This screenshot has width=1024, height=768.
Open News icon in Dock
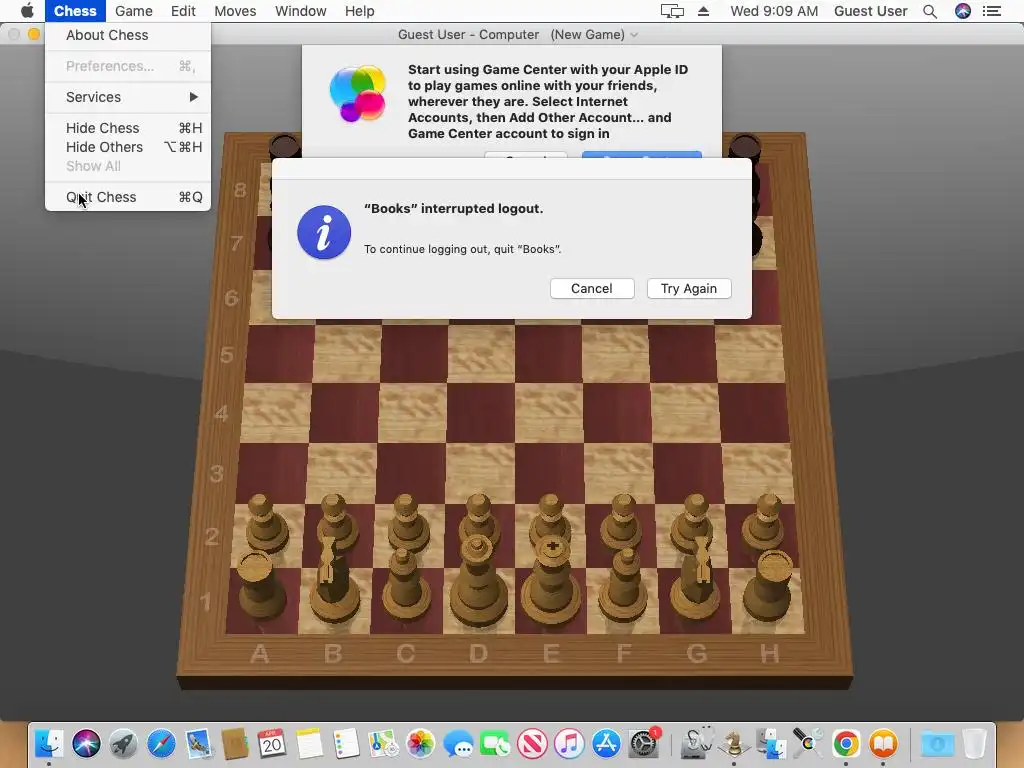(532, 743)
